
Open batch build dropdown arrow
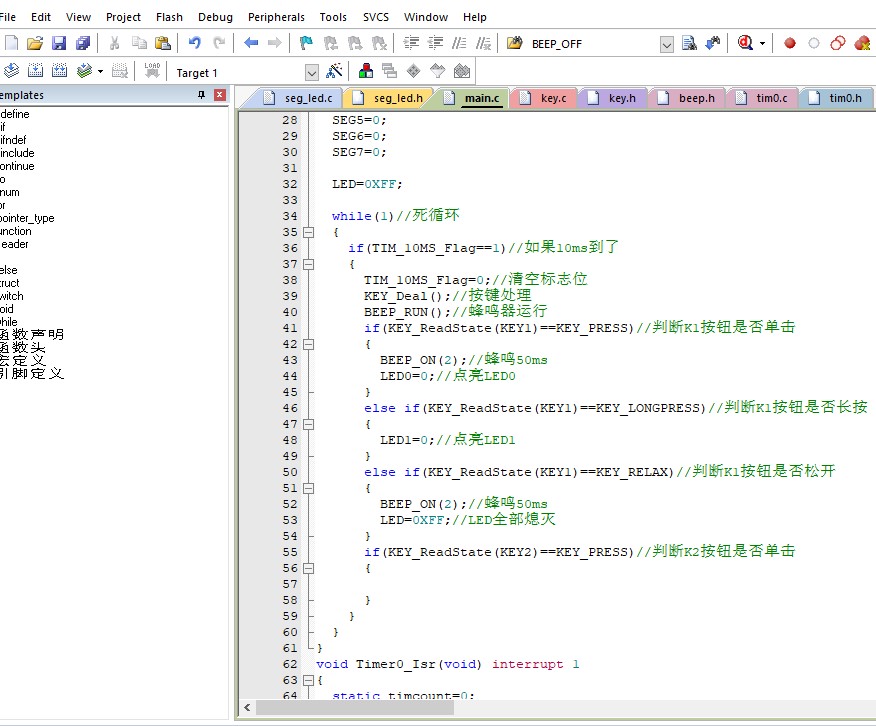[x=101, y=71]
